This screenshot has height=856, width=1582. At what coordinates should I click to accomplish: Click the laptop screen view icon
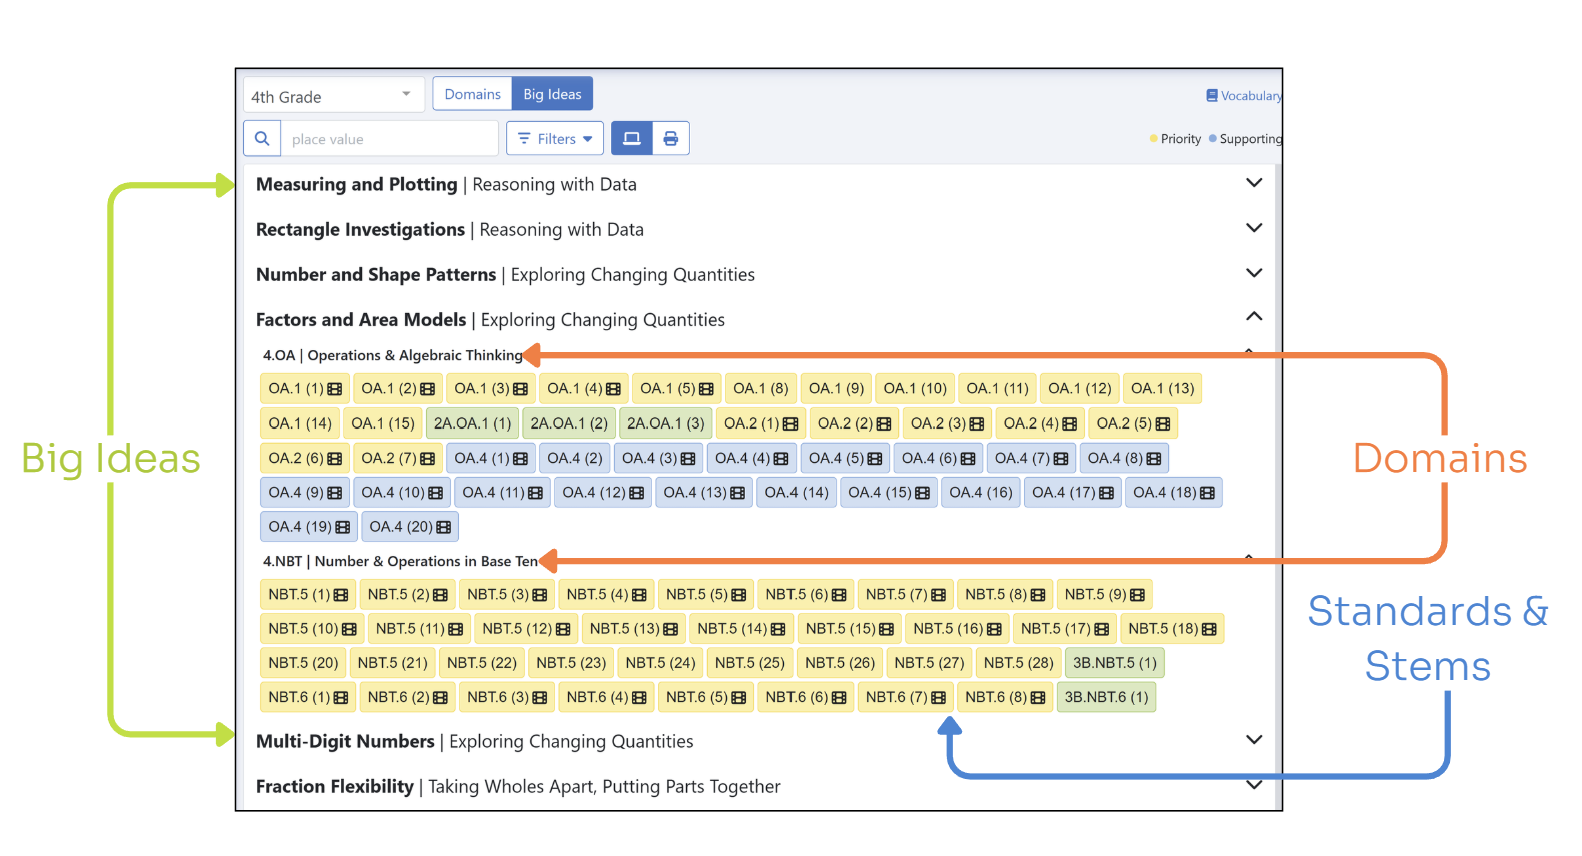point(632,139)
